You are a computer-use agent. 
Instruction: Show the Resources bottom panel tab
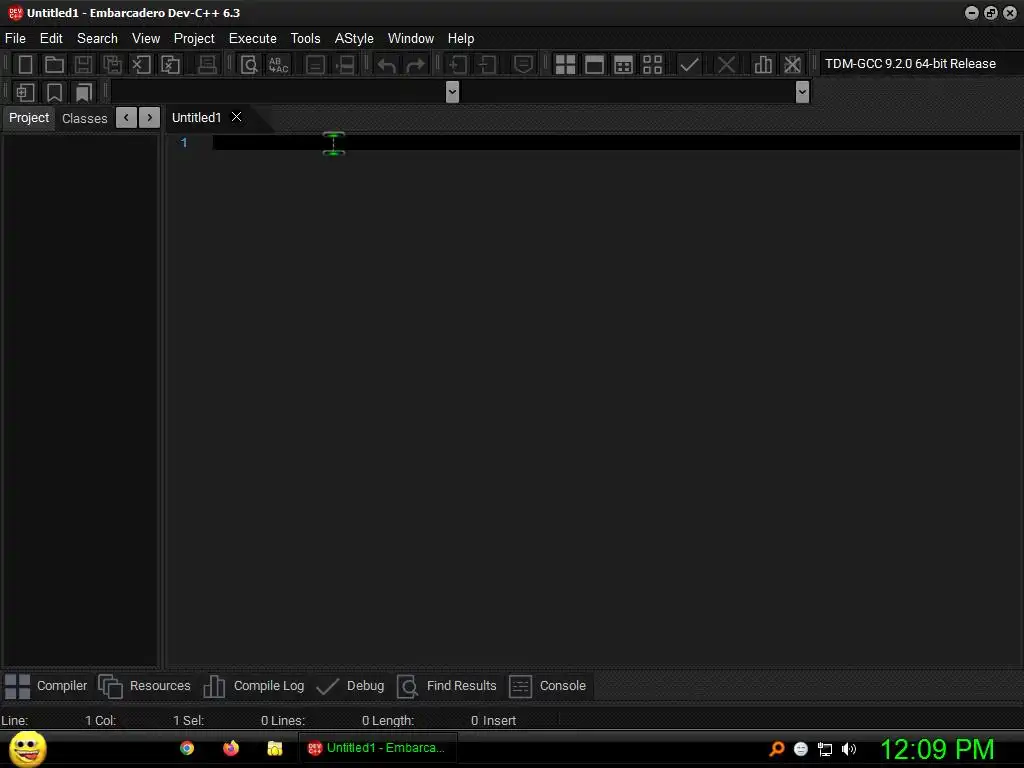click(x=144, y=686)
